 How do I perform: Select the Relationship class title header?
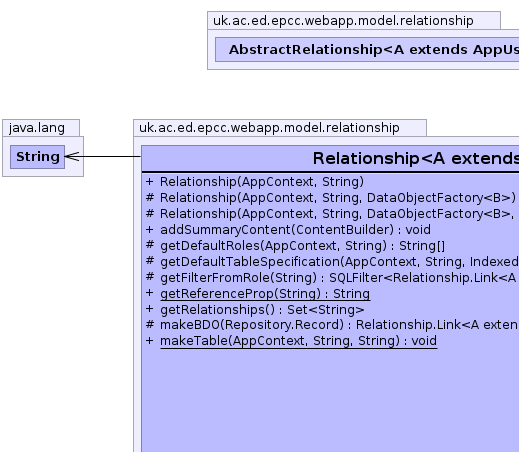[x=330, y=158]
